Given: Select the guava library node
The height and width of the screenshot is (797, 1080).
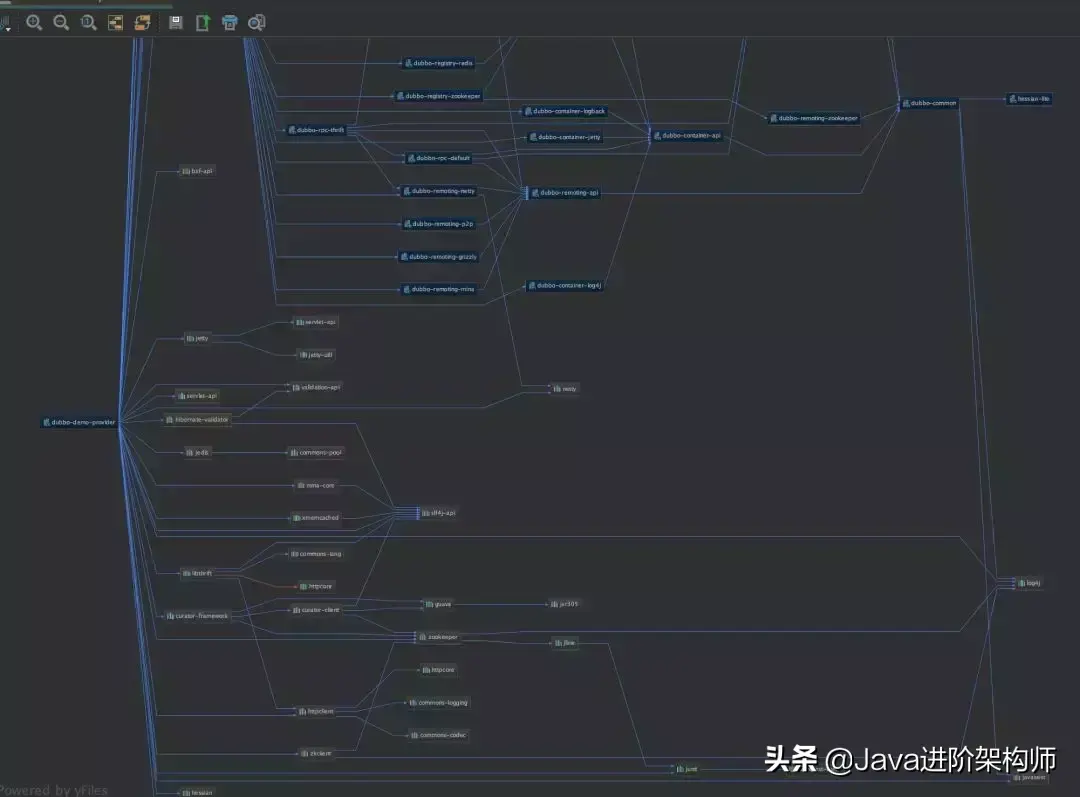Looking at the screenshot, I should click(439, 604).
